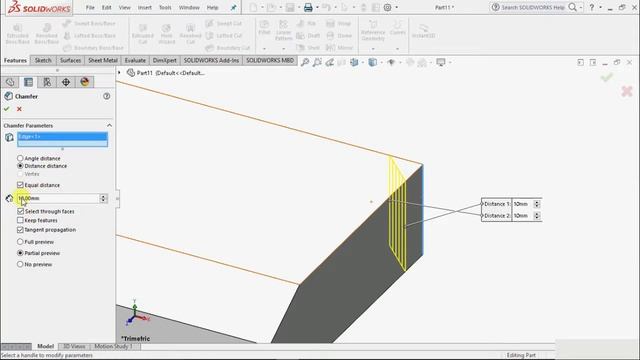Open the ConfigurationManager tab icon
The image size is (640, 360).
point(47,82)
